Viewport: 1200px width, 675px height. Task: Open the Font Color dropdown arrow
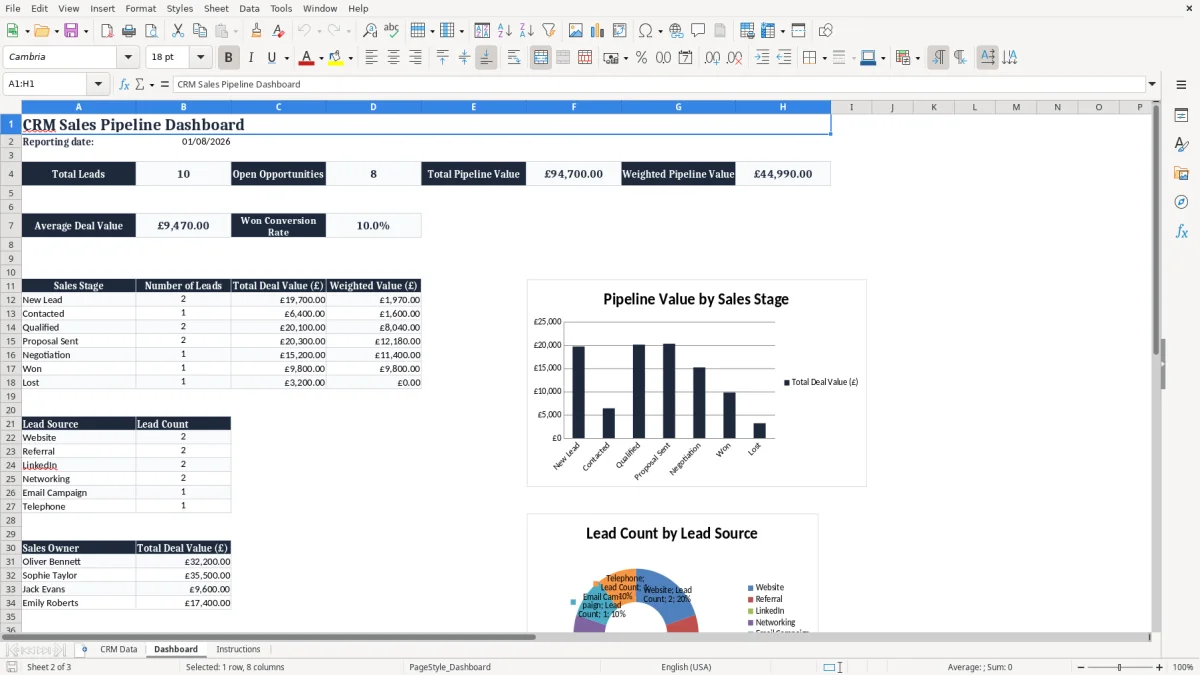point(320,58)
